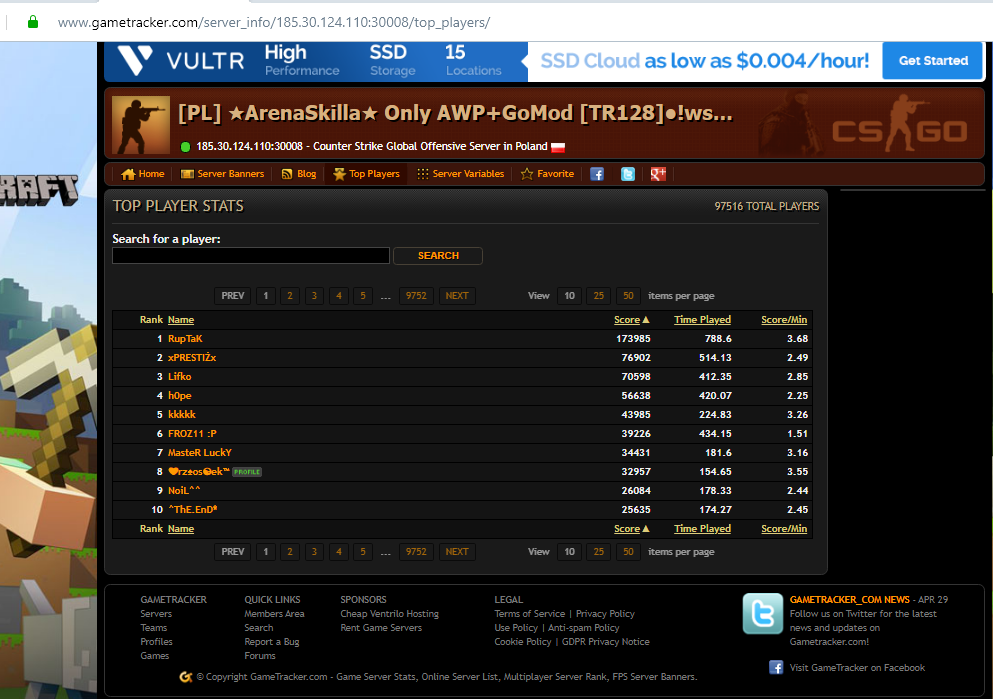Open the Server Banners tab
993x700 pixels.
(x=222, y=174)
